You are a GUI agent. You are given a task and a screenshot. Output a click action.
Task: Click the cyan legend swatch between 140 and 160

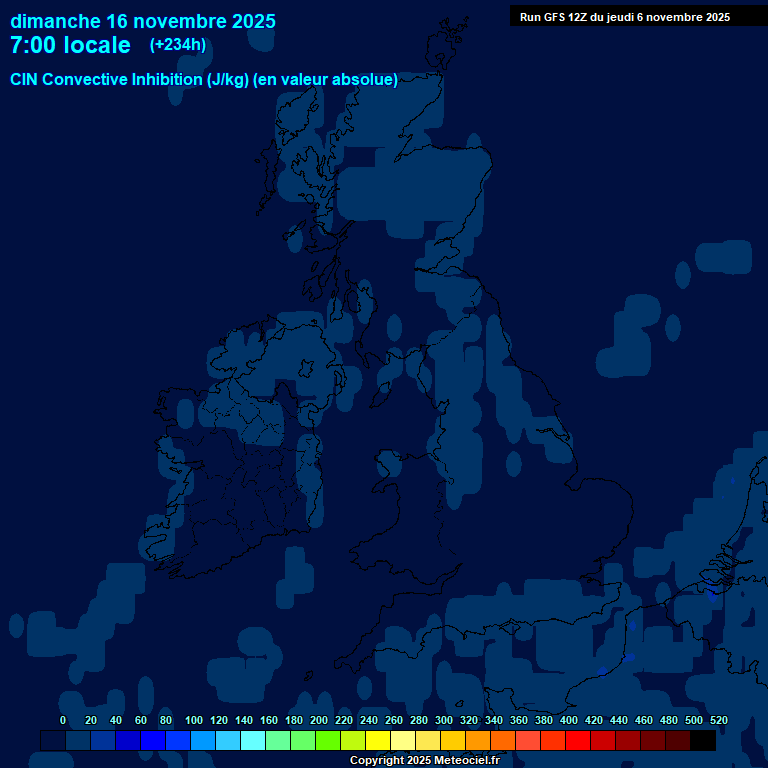[x=253, y=740]
